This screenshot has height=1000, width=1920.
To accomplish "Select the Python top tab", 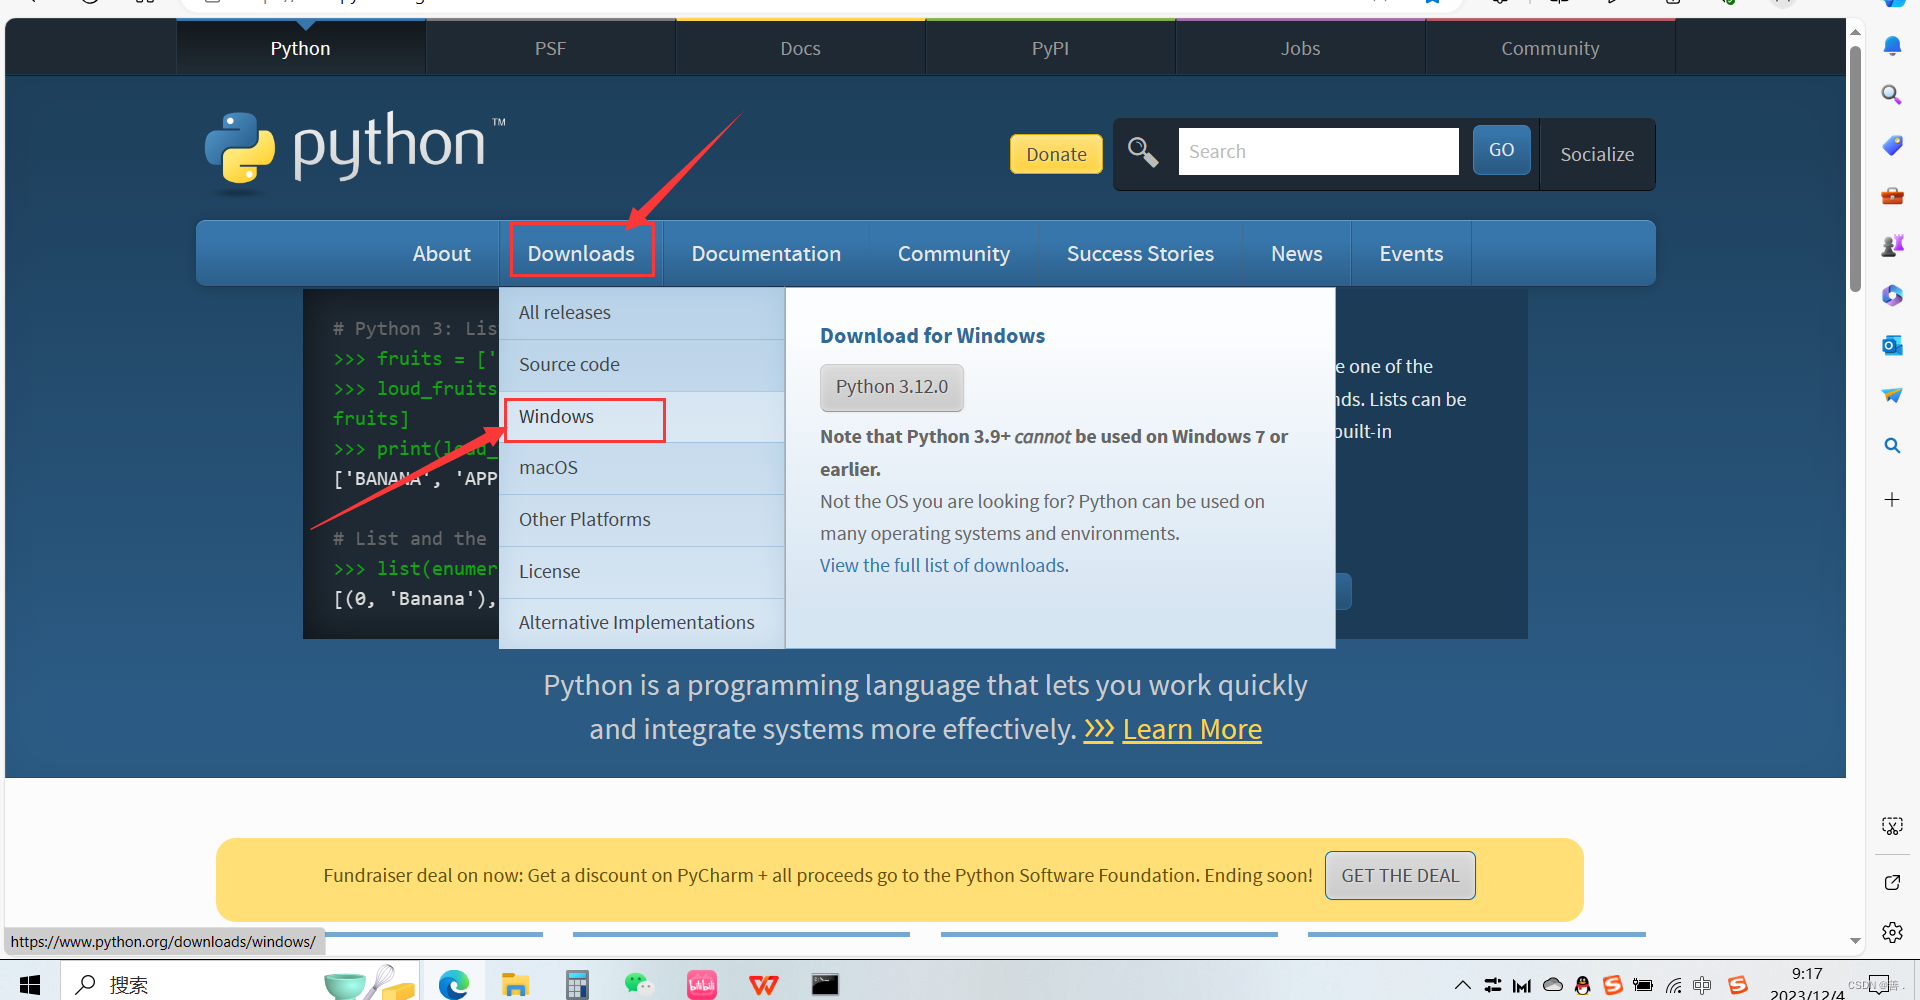I will 300,48.
